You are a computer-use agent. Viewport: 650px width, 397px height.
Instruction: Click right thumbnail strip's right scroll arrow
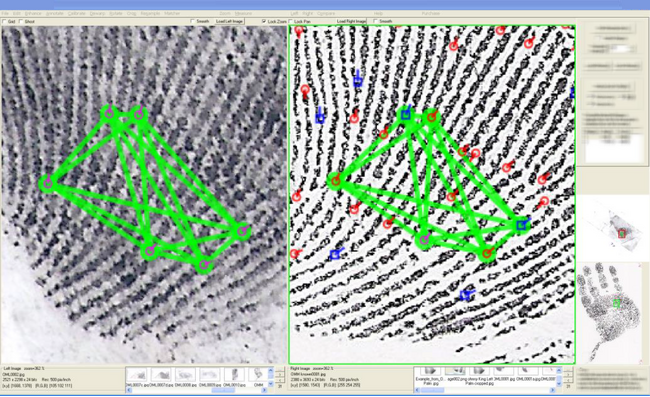(x=553, y=390)
